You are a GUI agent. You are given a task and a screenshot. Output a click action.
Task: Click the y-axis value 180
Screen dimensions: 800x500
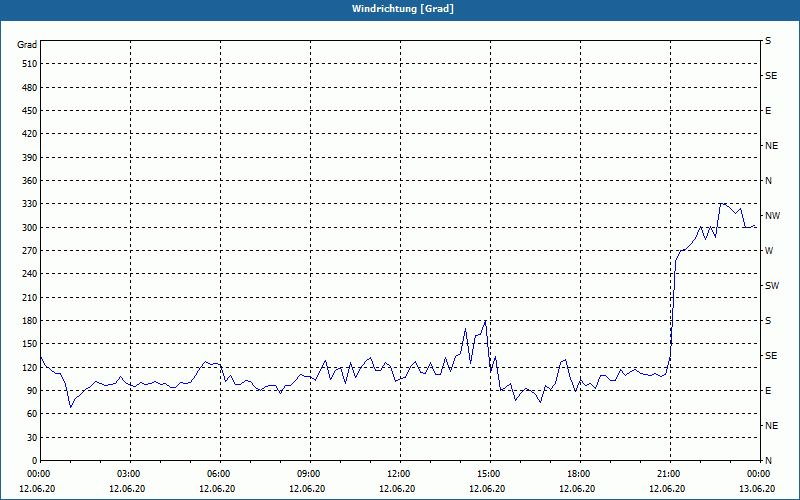point(30,321)
